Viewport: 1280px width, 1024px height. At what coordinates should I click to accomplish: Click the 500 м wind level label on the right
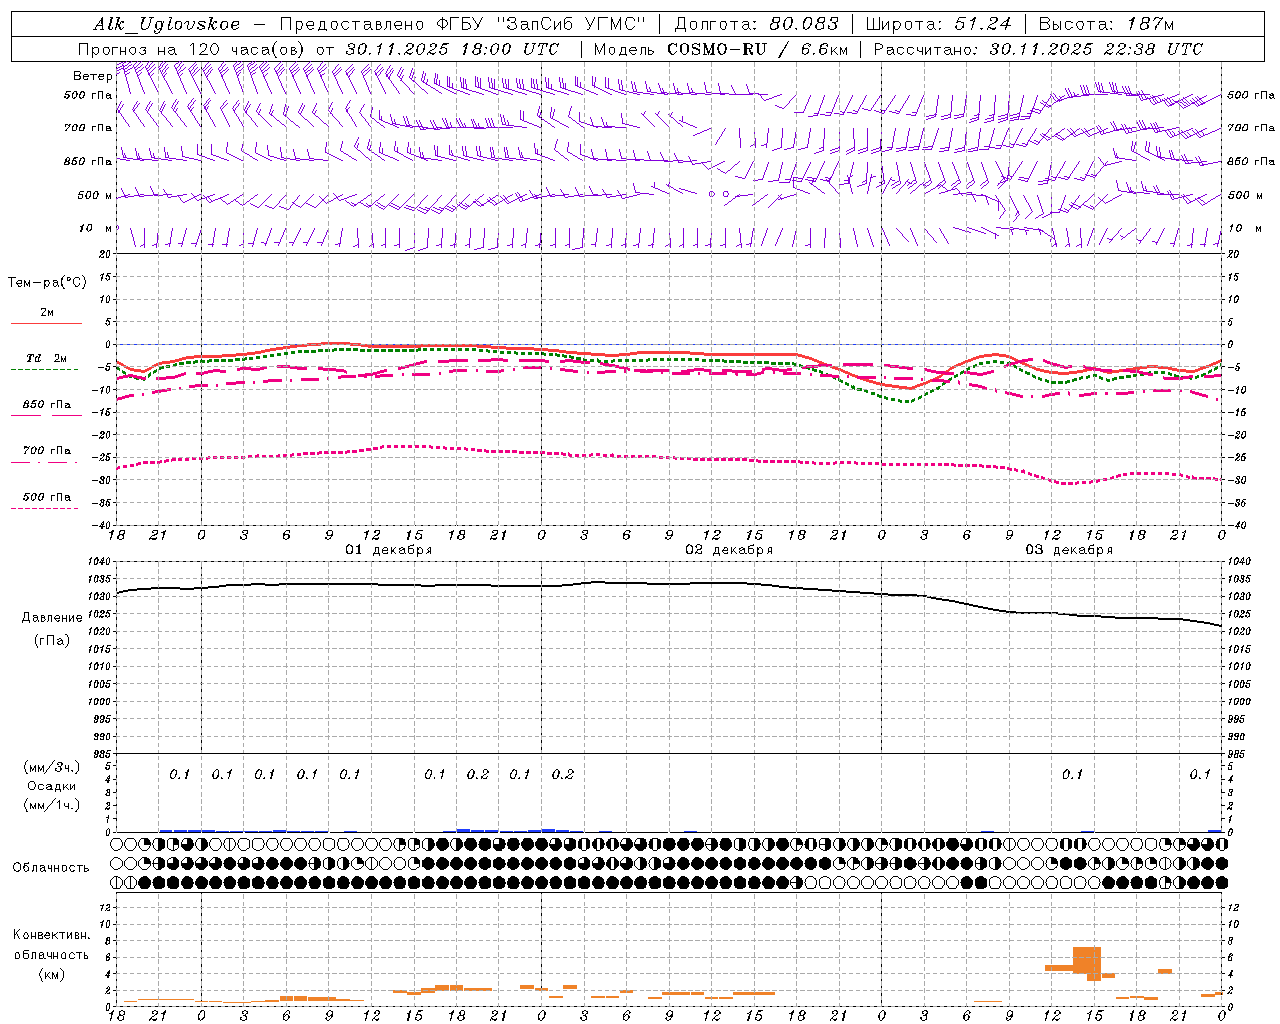tap(1245, 195)
